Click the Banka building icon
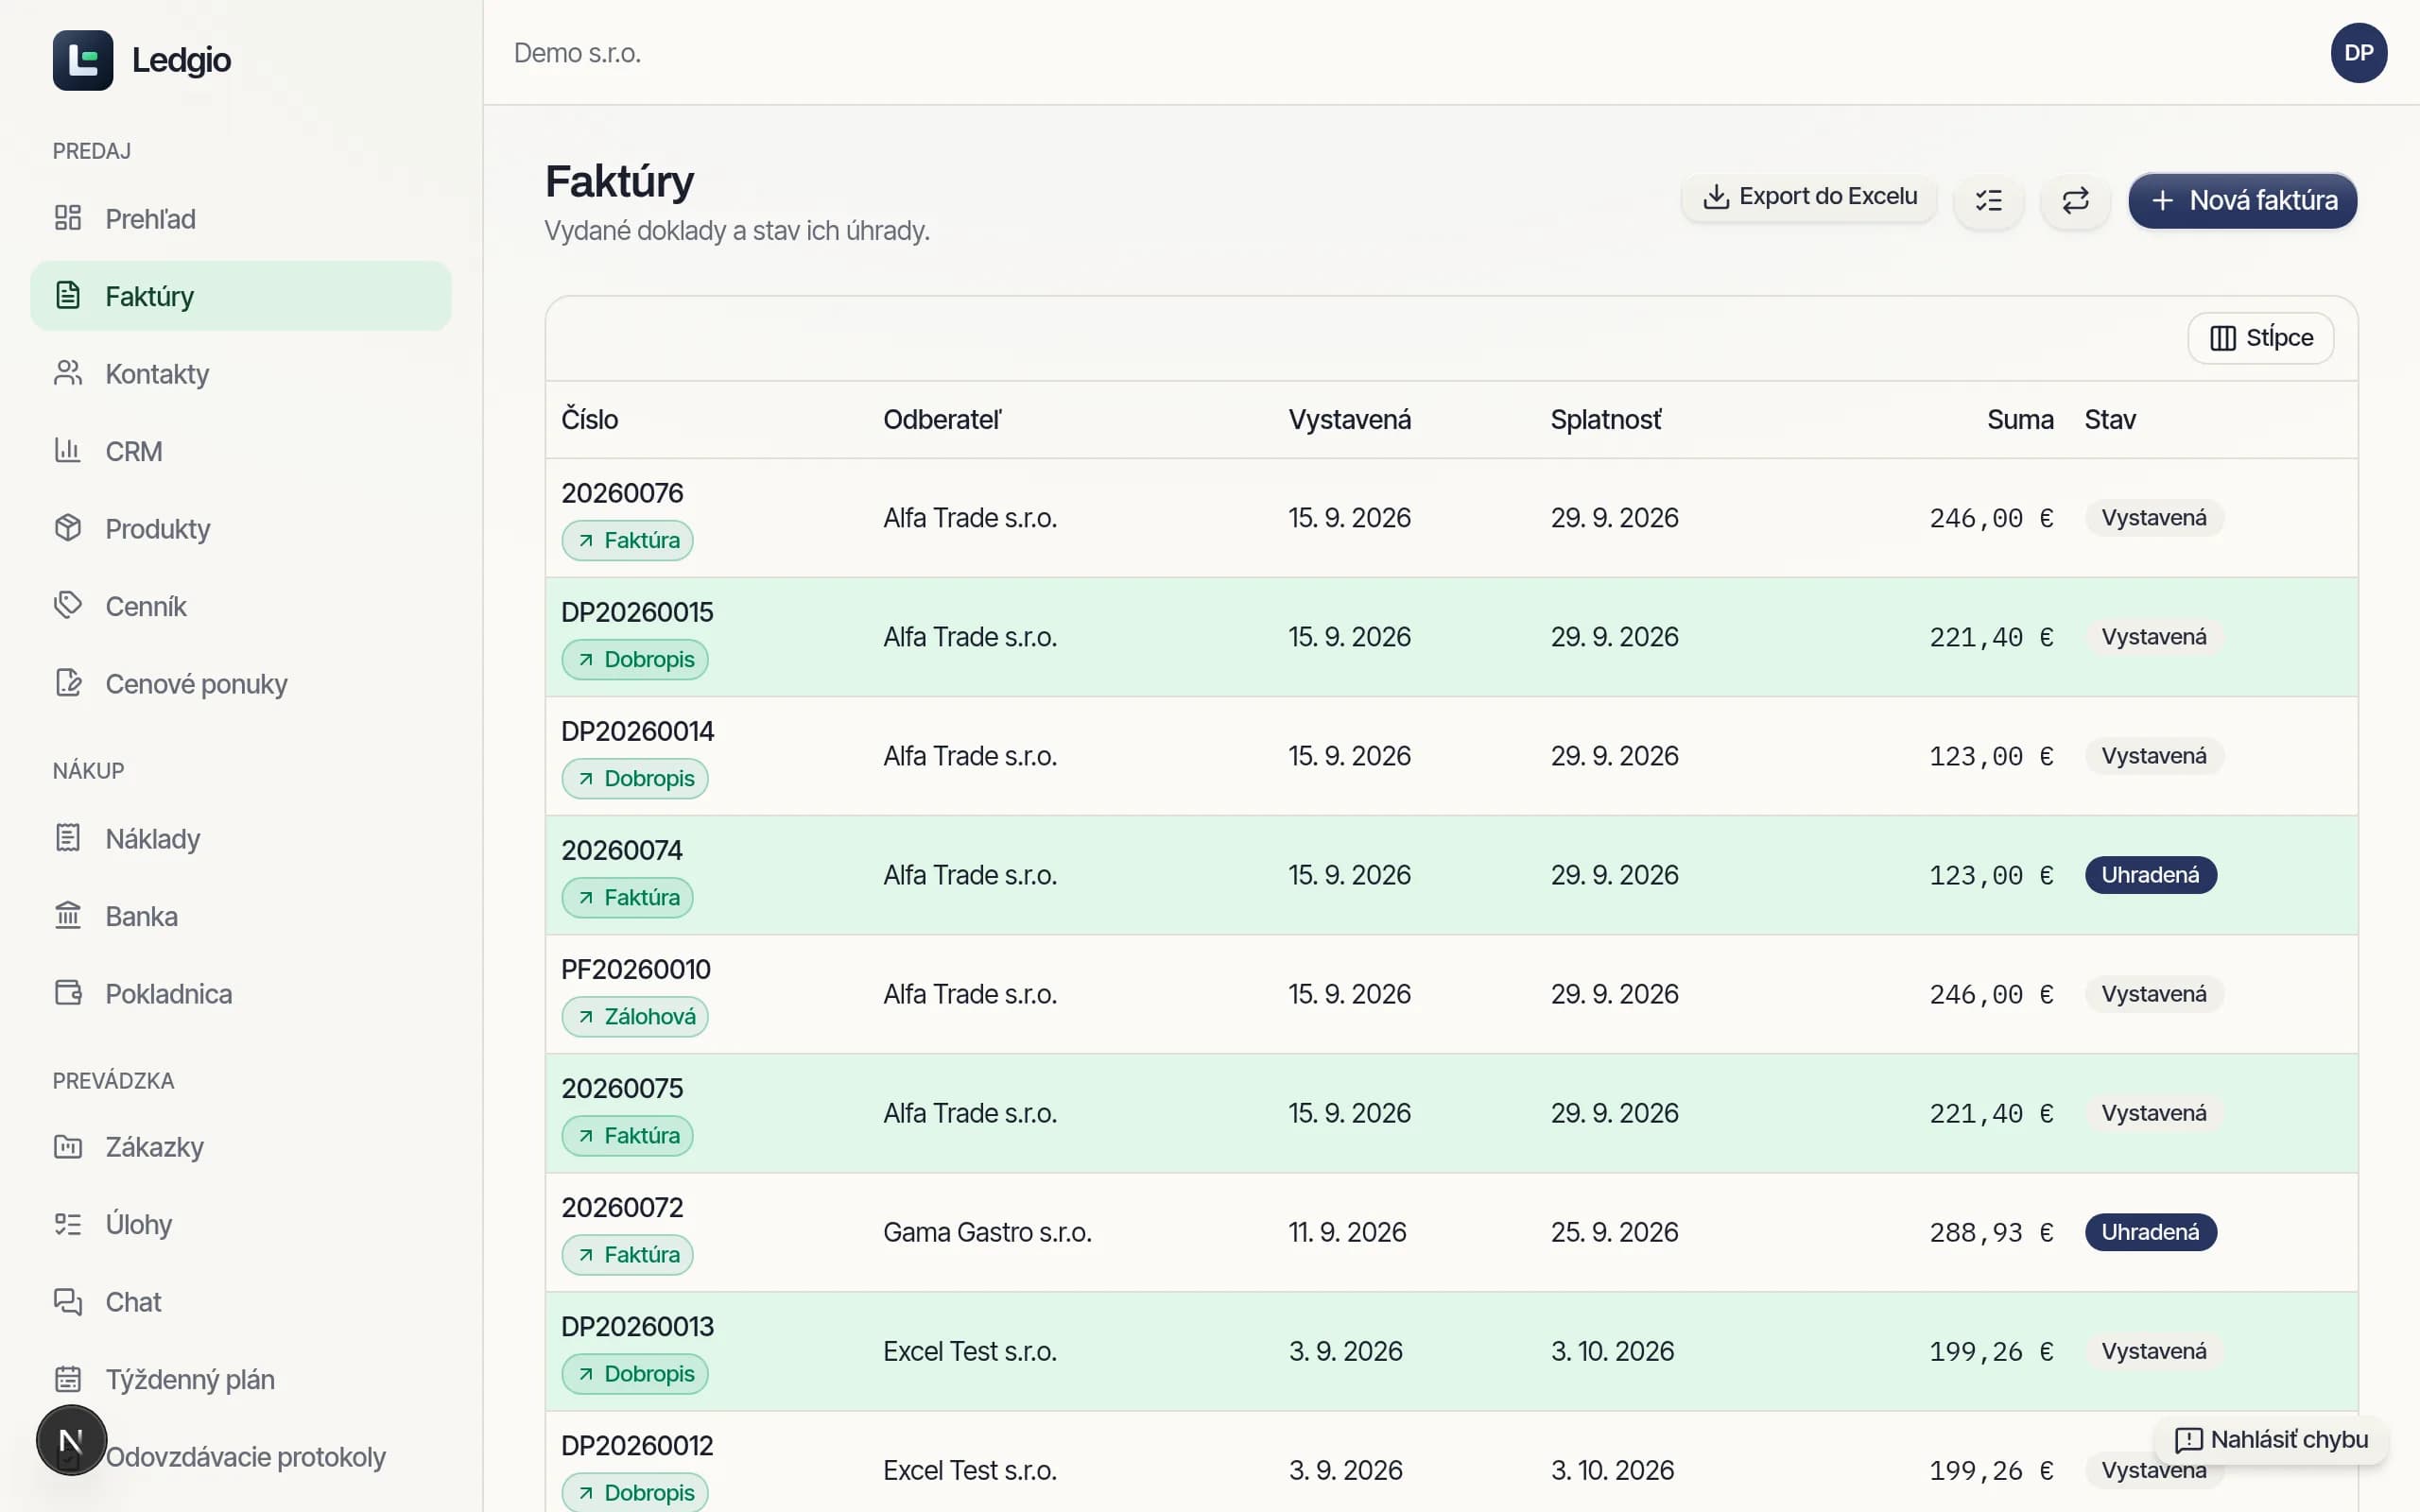Image resolution: width=2420 pixels, height=1512 pixels. pyautogui.click(x=68, y=916)
